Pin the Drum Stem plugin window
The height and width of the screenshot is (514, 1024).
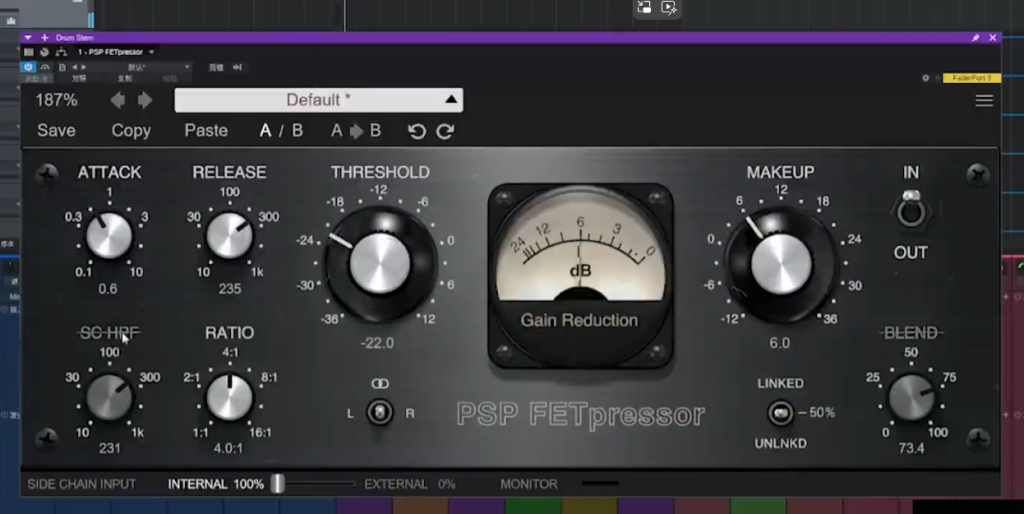pos(976,38)
